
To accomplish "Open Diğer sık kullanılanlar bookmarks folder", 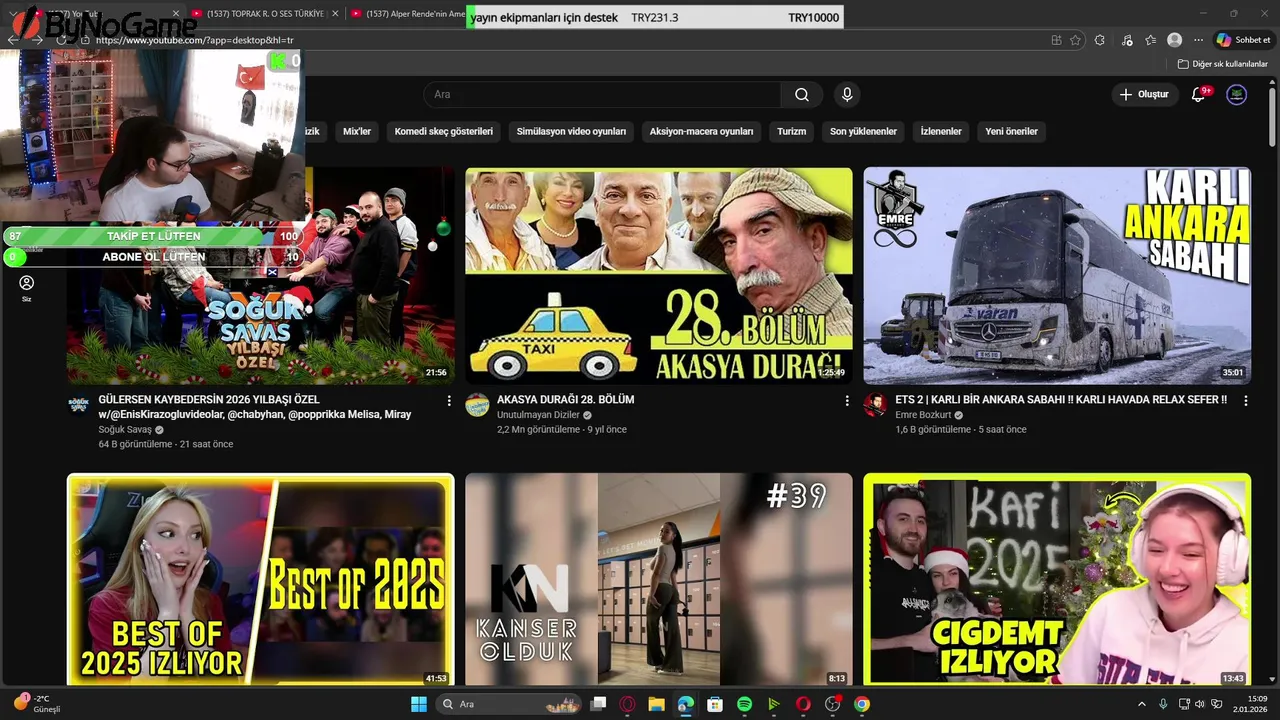I will point(1222,64).
